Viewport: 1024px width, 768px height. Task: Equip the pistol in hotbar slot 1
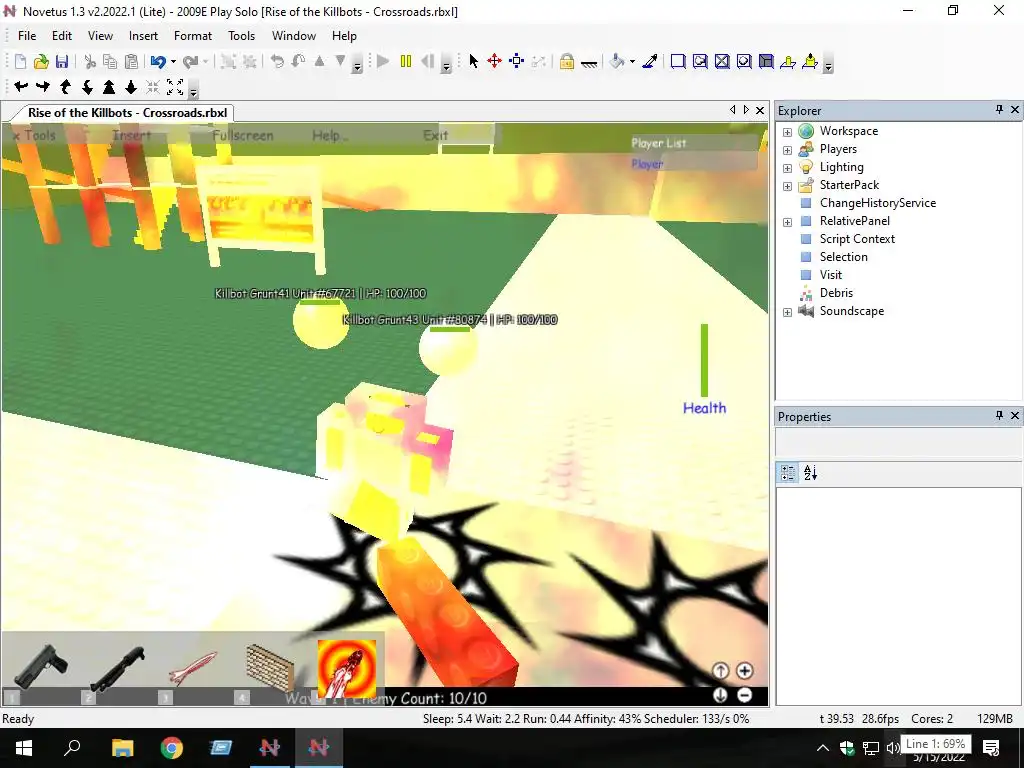click(x=40, y=666)
